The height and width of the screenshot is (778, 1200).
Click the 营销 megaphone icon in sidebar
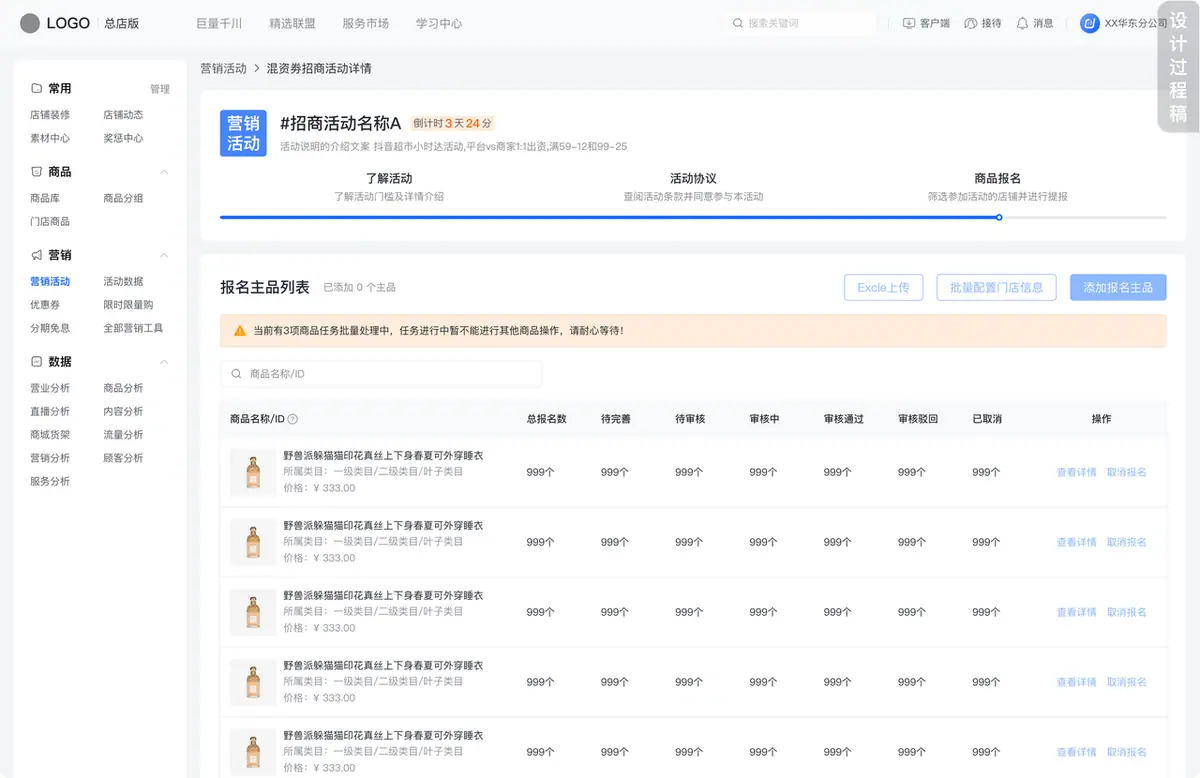click(x=36, y=255)
